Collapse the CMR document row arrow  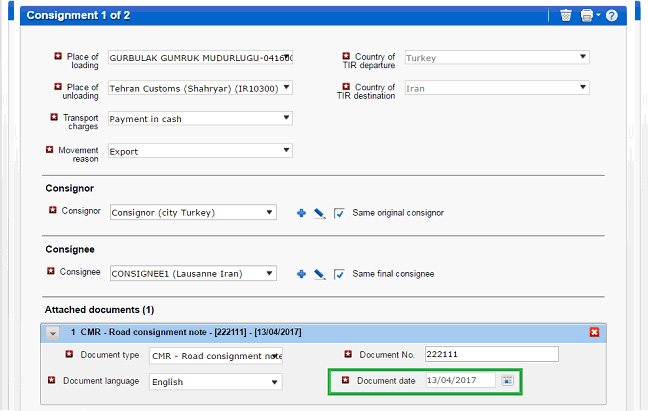coord(53,332)
